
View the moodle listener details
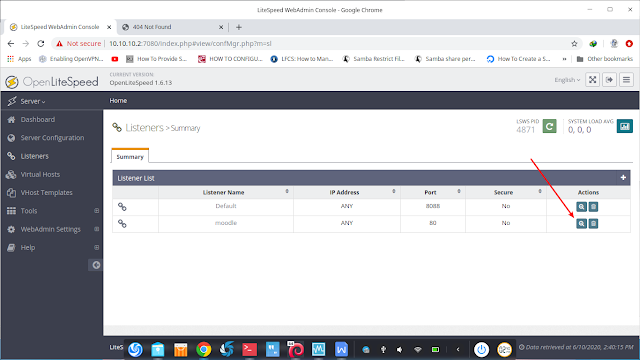(581, 224)
